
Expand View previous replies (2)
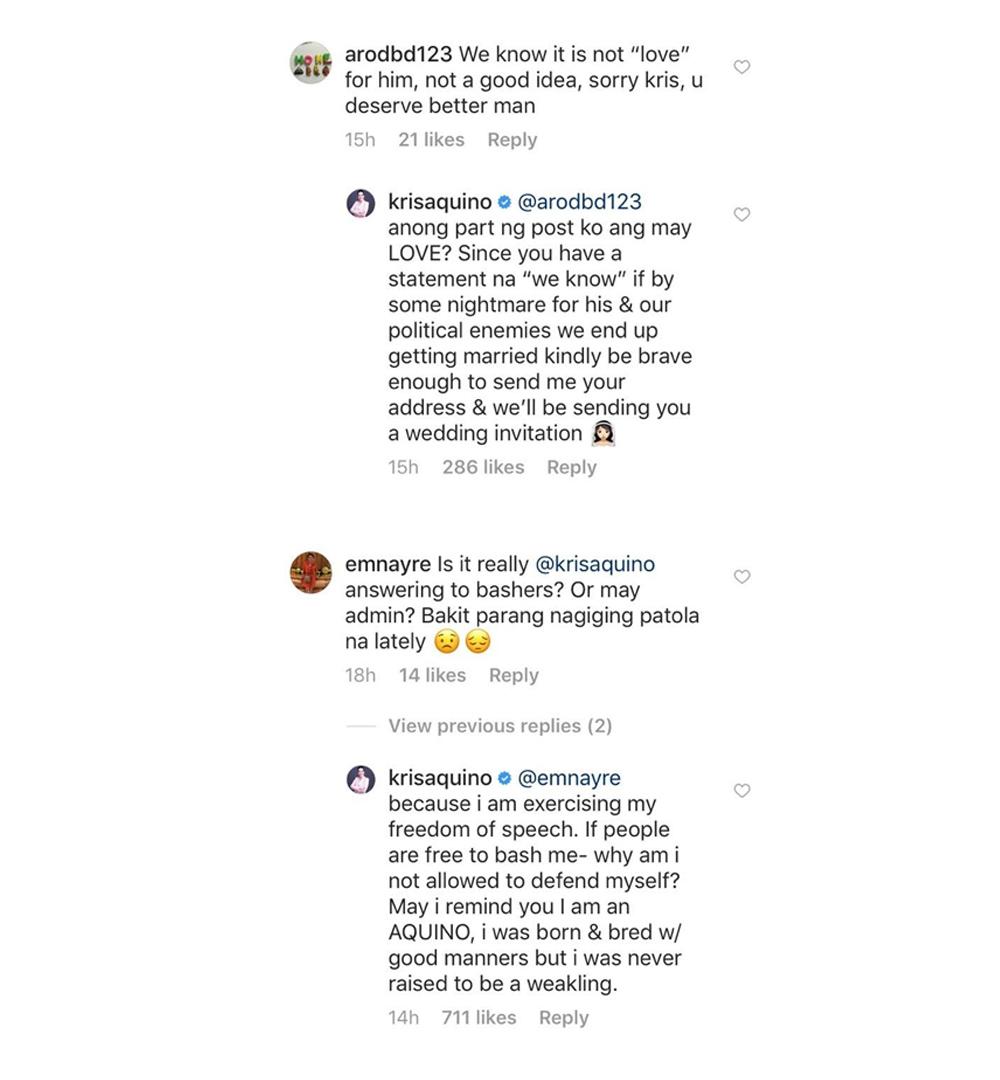(499, 726)
